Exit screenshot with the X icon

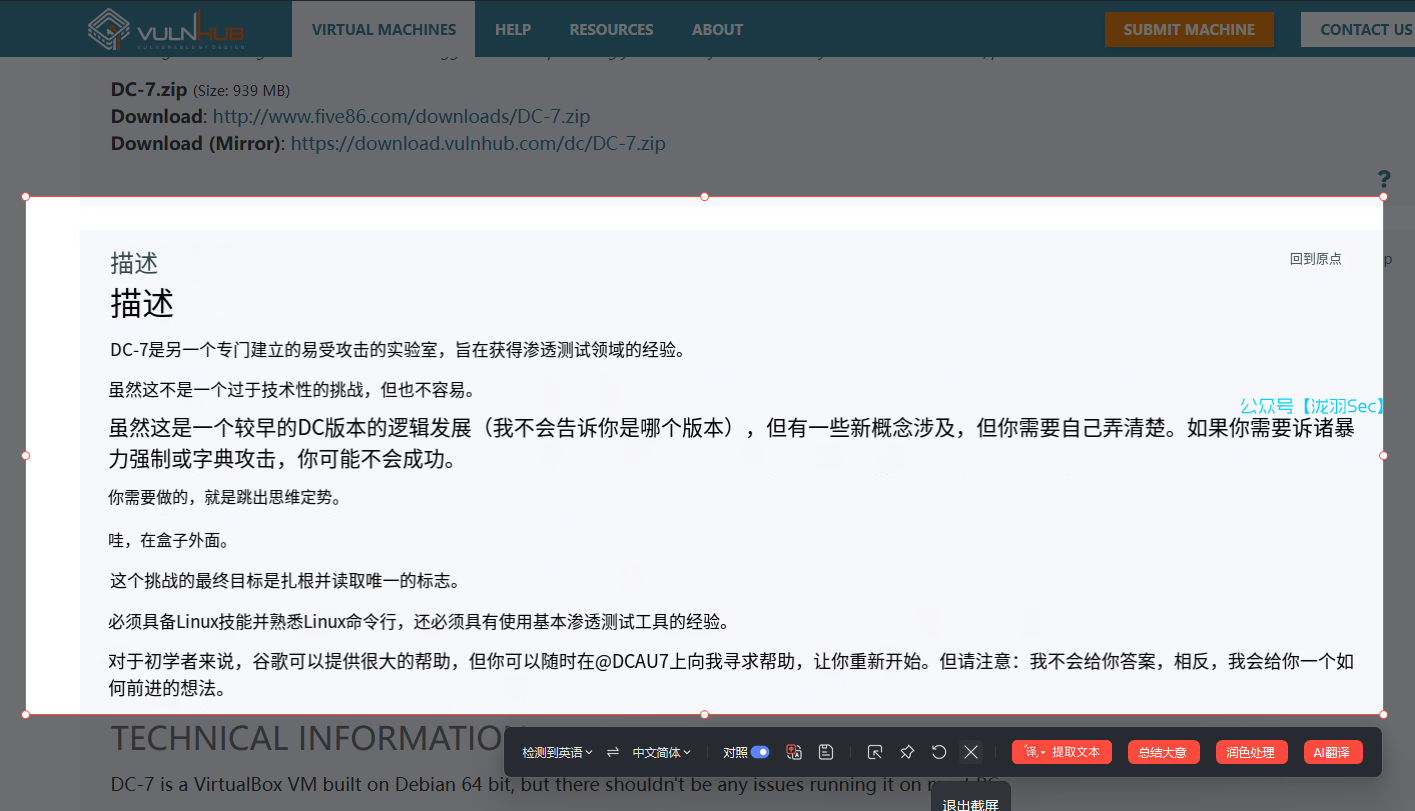[x=971, y=752]
